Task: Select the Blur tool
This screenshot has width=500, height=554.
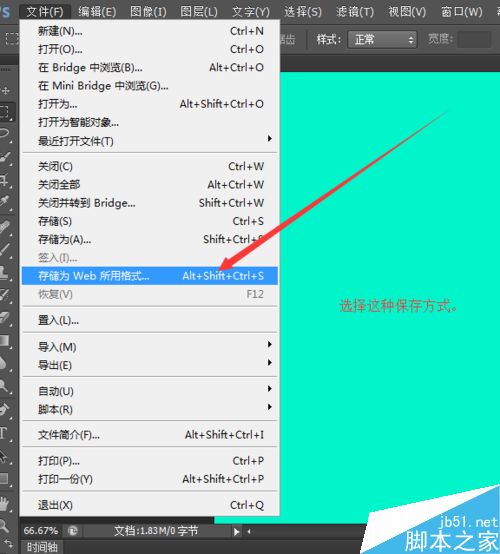Action: tap(5, 363)
